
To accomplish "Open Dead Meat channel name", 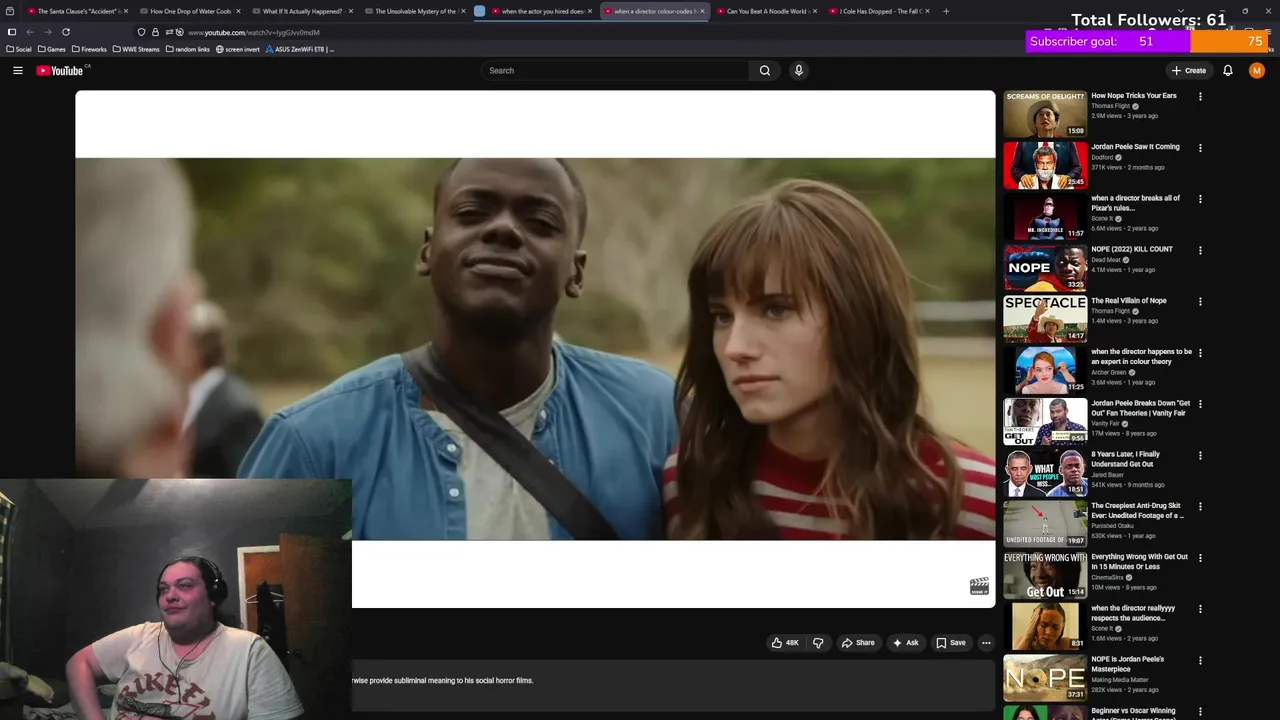I will (x=1106, y=260).
